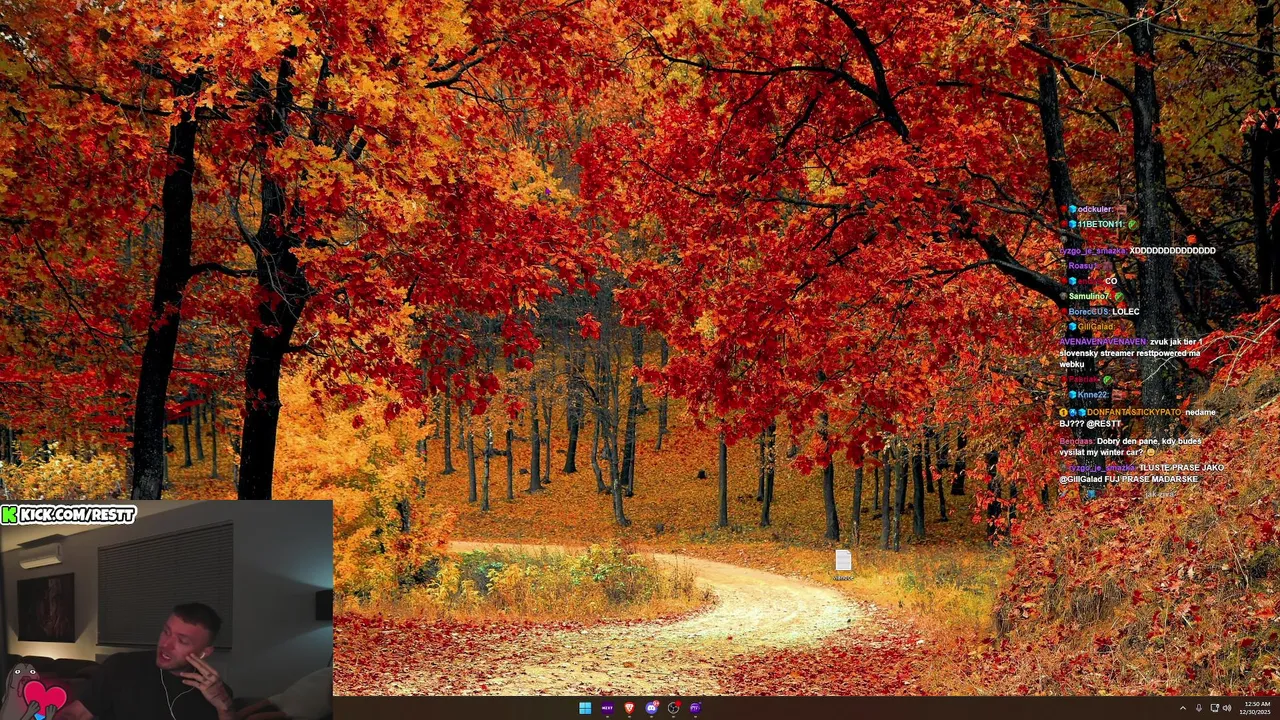
Task: Click chat username DONFANTASTICKYPATO
Action: (x=1133, y=412)
